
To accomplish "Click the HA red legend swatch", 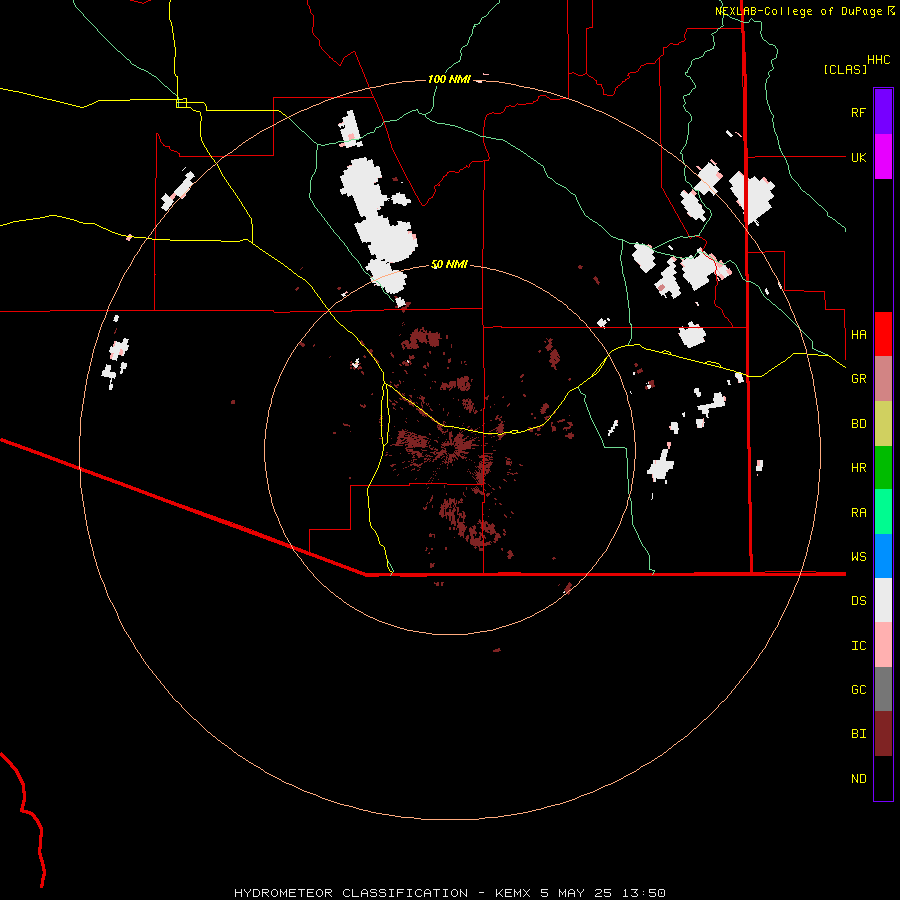I will [x=883, y=334].
